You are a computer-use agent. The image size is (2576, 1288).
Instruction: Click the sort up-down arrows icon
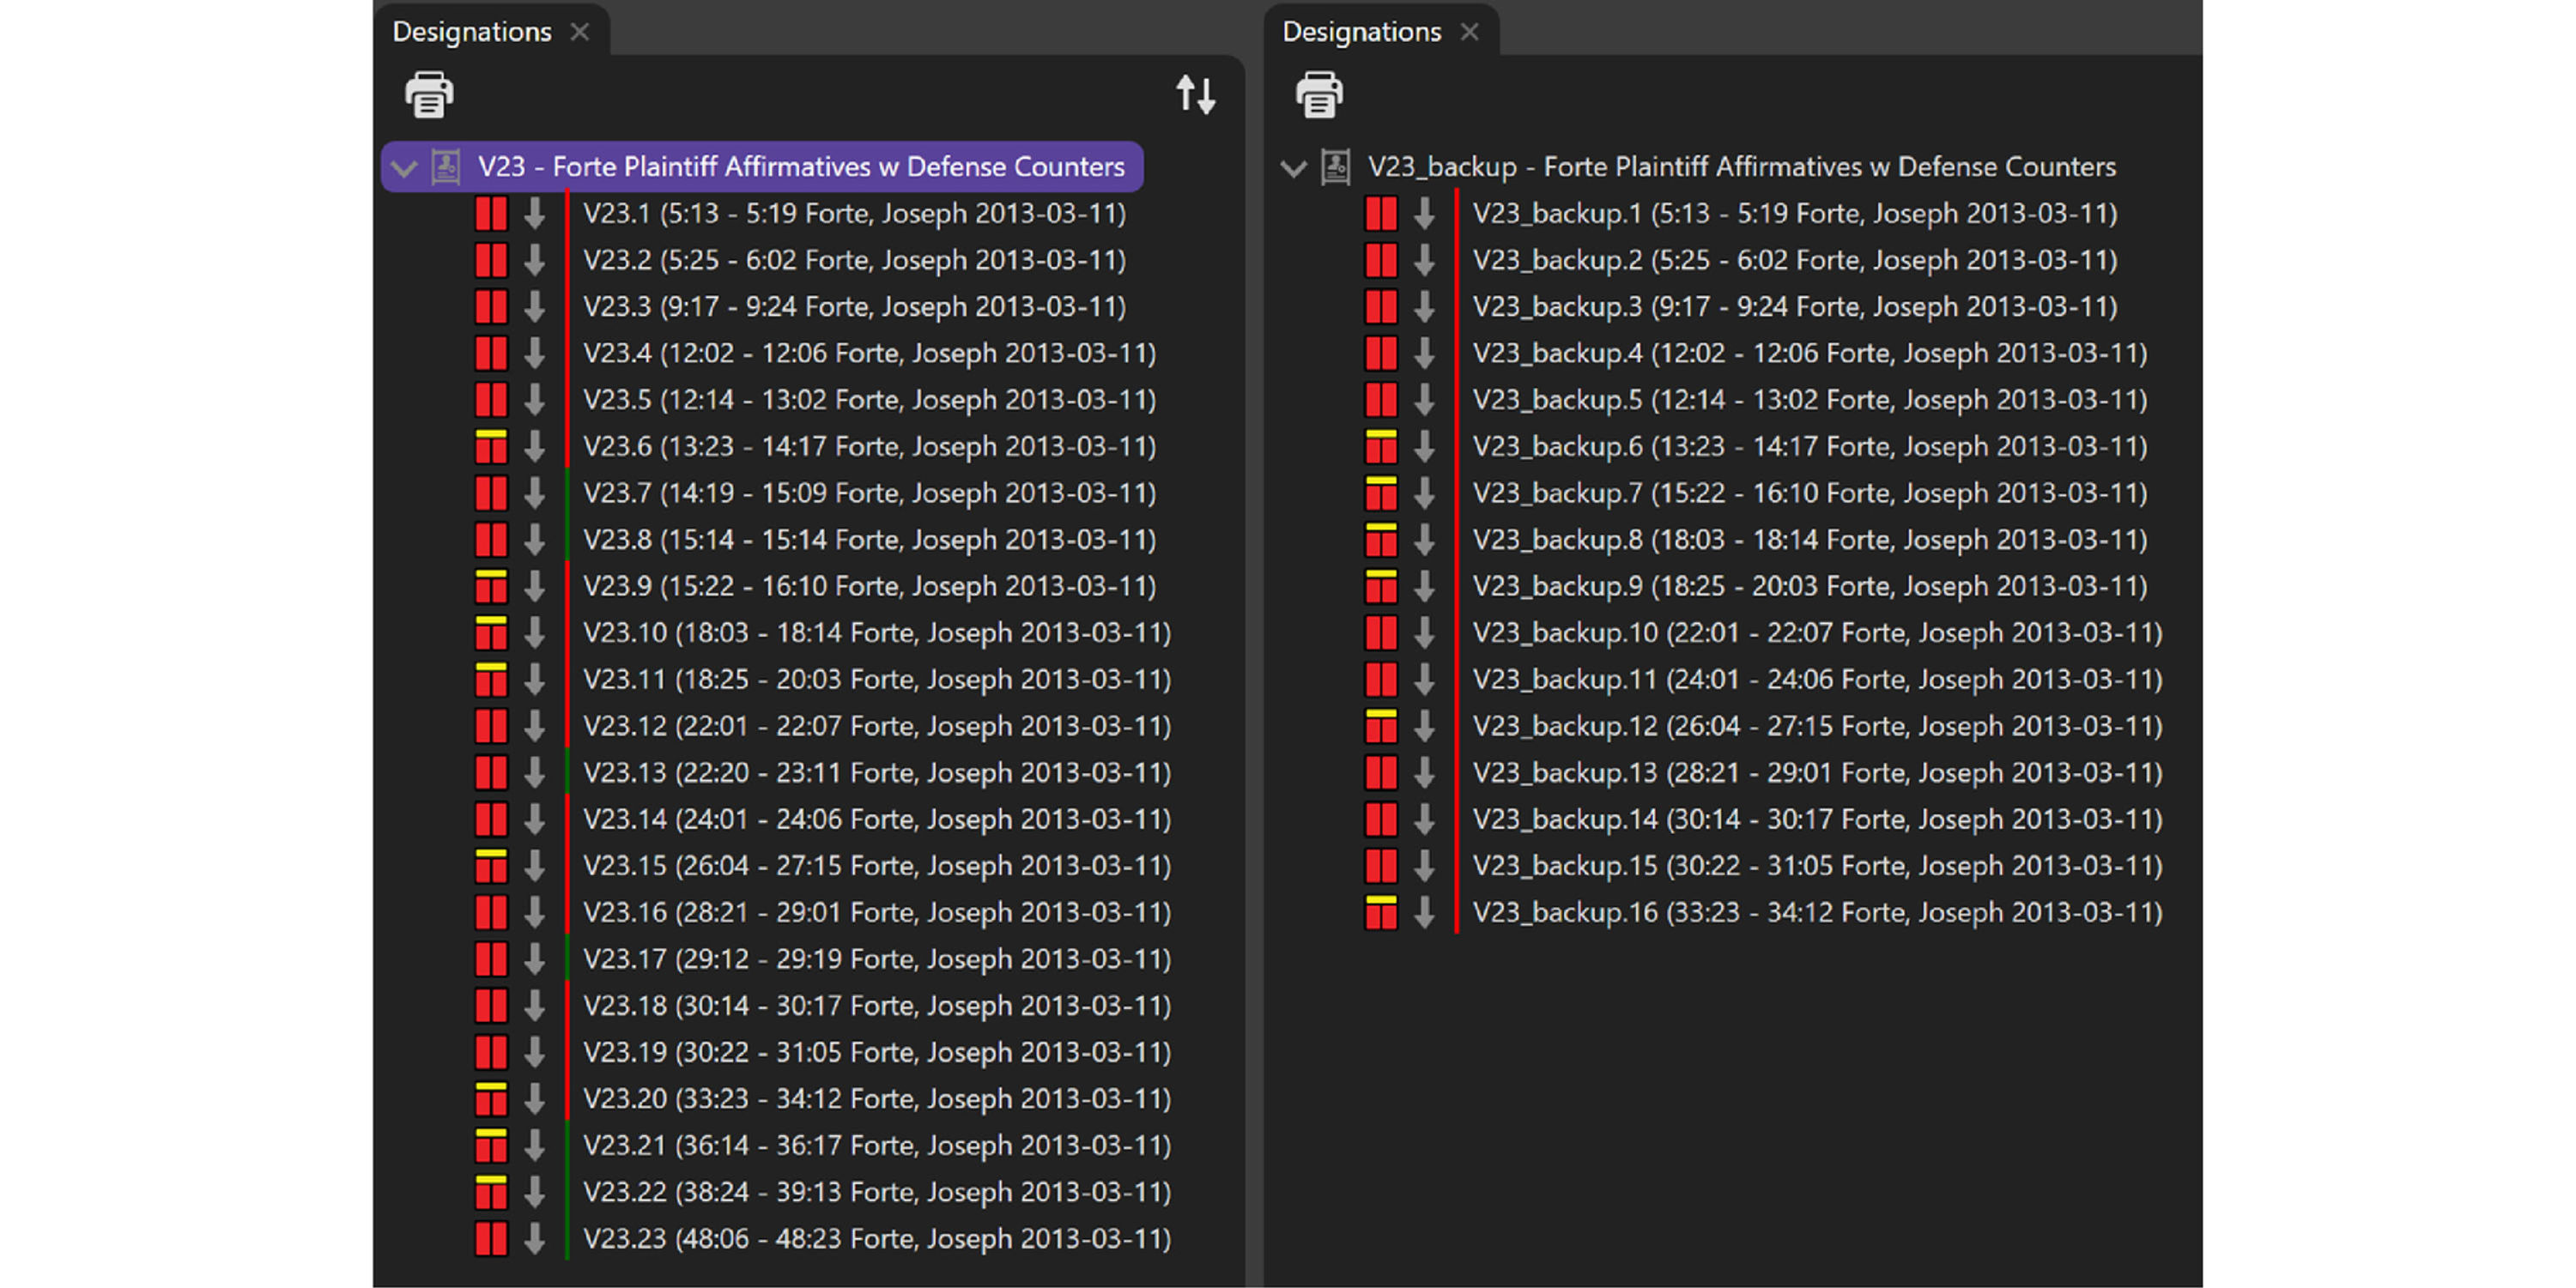point(1195,95)
